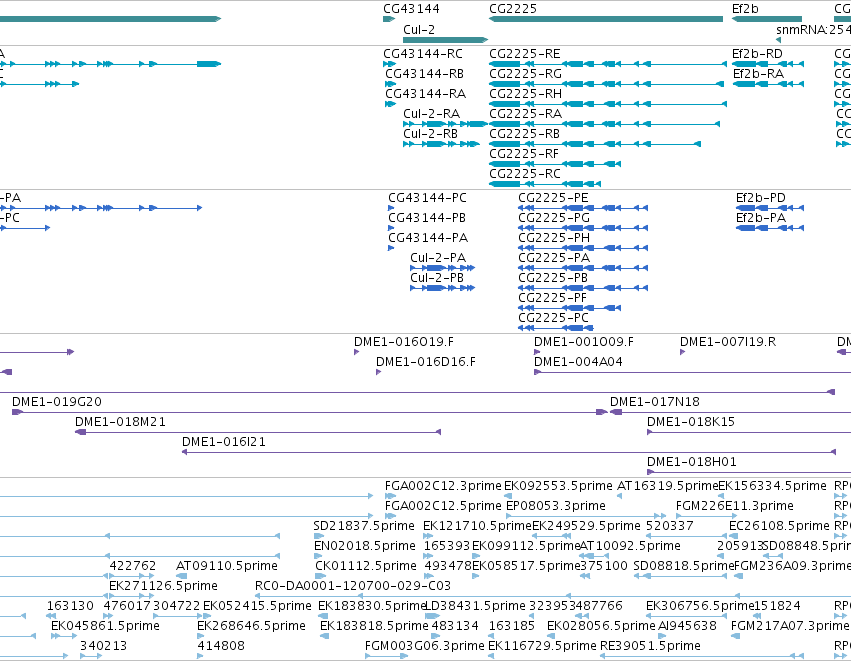Screen dimensions: 851x661
Task: Click EST EK271126.5prime
Action: click(163, 587)
